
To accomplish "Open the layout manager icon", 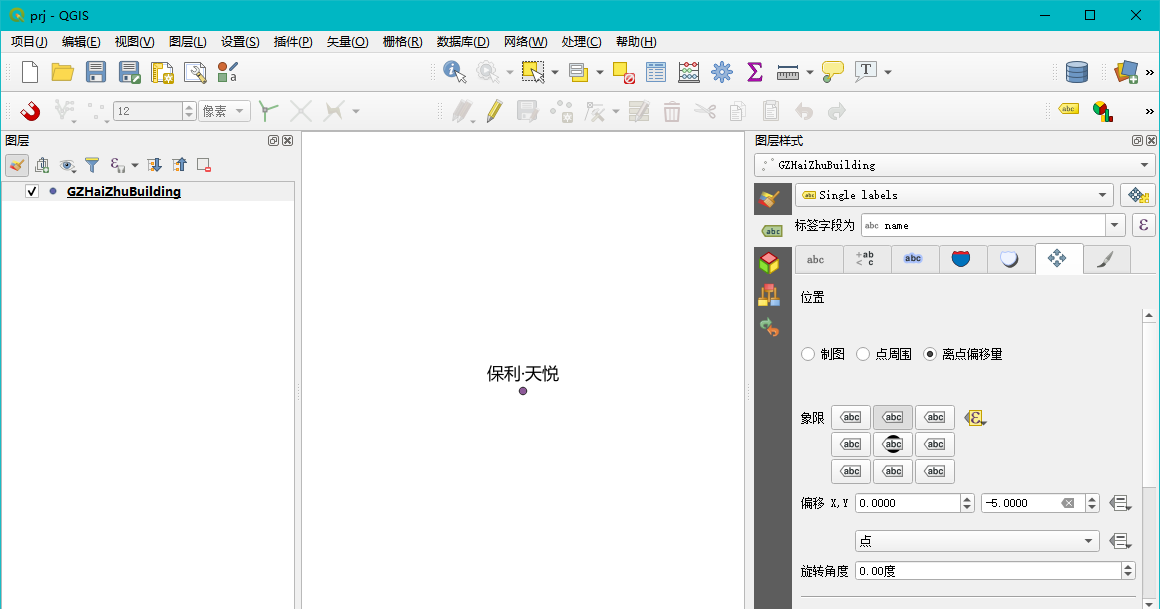I will (195, 72).
